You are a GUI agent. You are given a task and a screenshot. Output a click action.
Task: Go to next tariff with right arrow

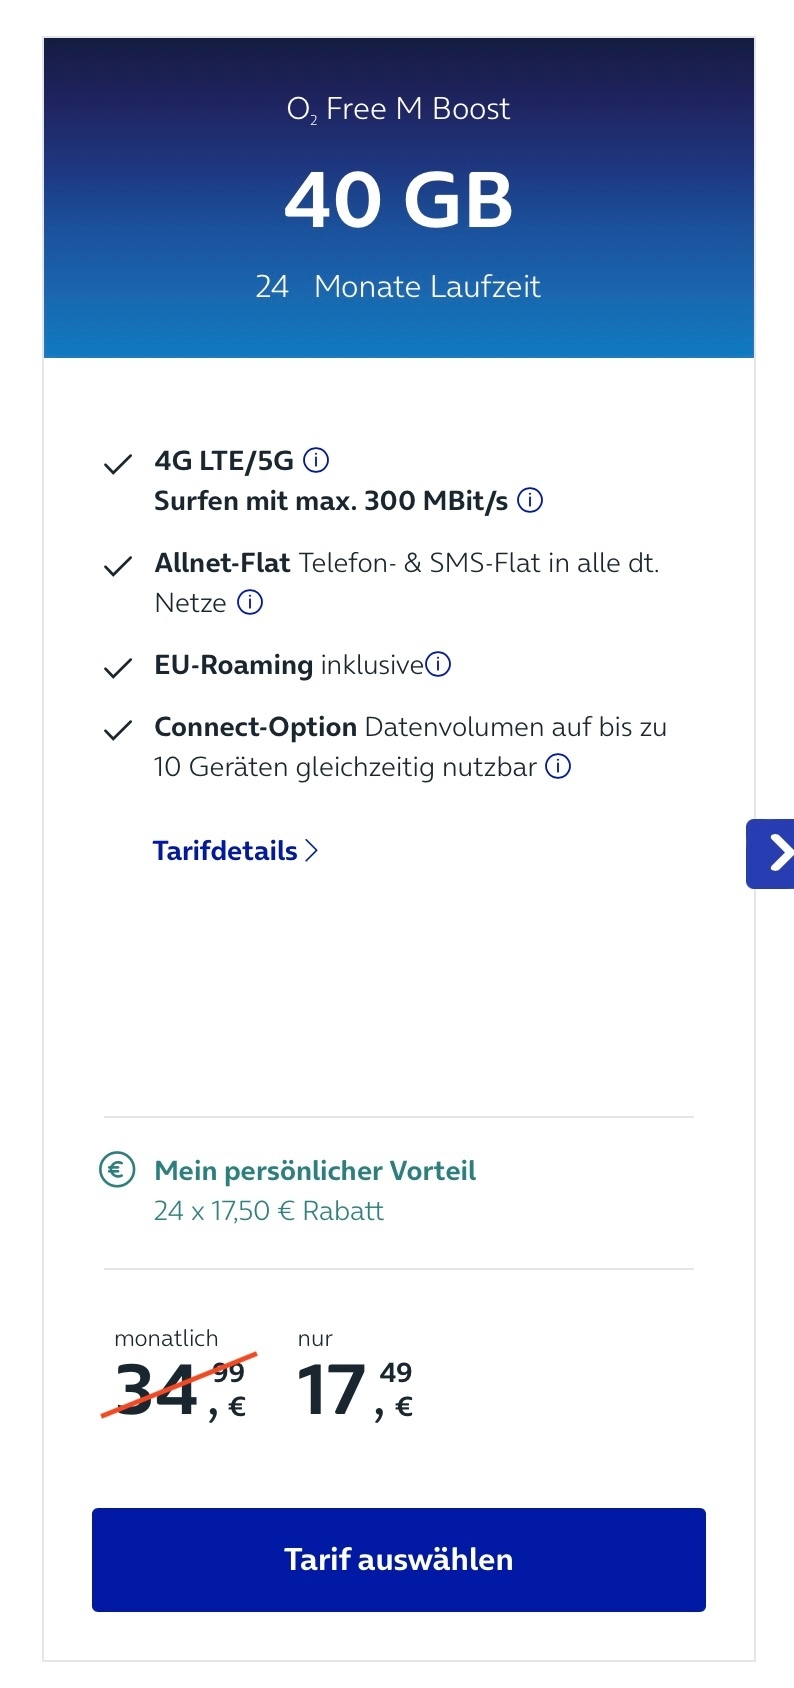click(x=770, y=854)
